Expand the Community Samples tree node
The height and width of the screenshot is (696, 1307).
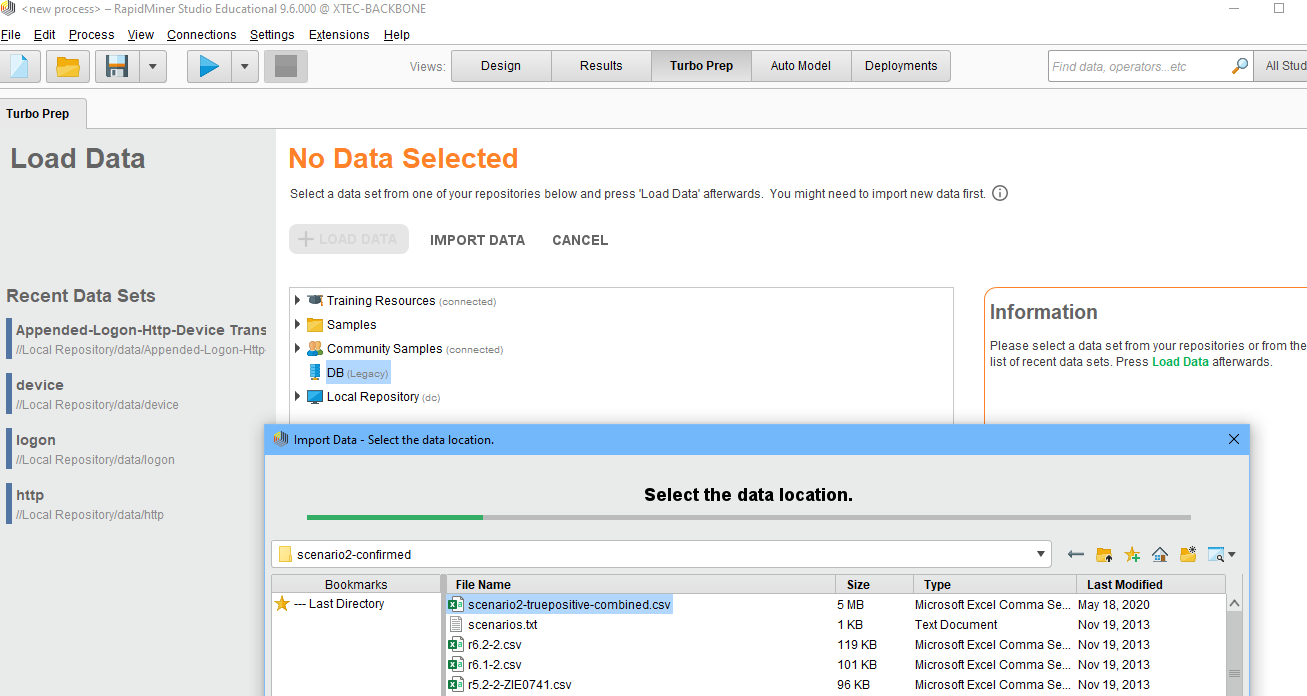[x=297, y=348]
